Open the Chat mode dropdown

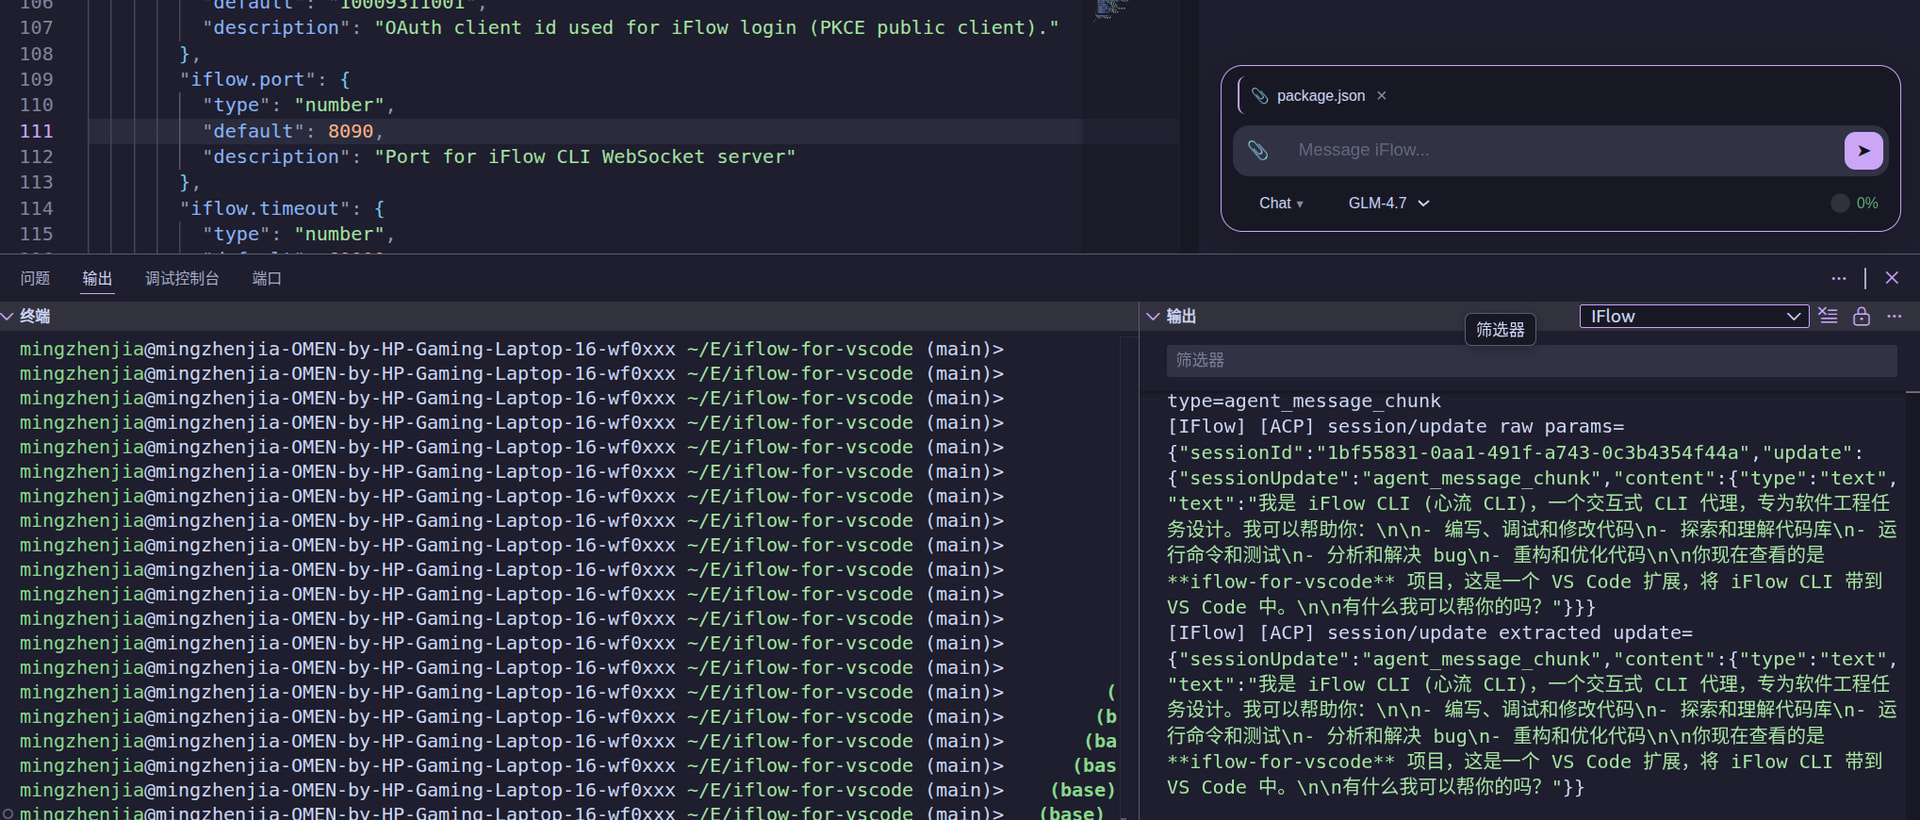[1280, 203]
